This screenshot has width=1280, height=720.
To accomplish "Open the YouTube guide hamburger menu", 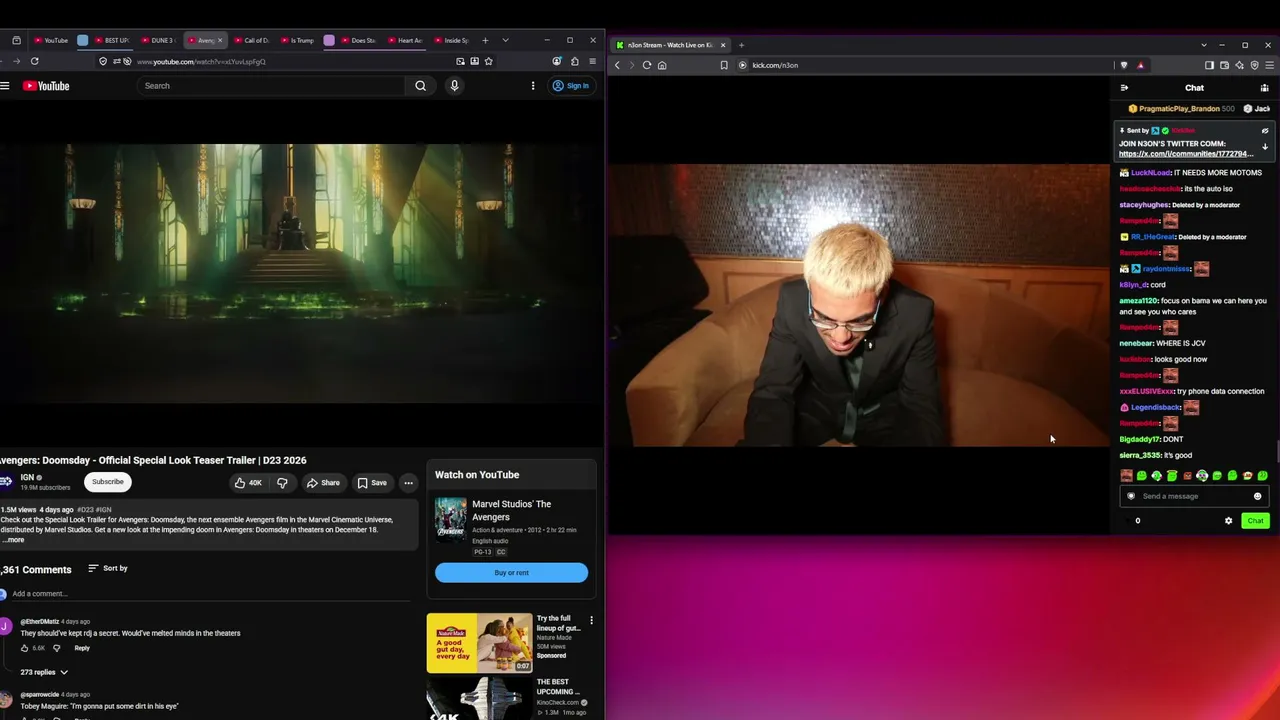I will tap(5, 86).
